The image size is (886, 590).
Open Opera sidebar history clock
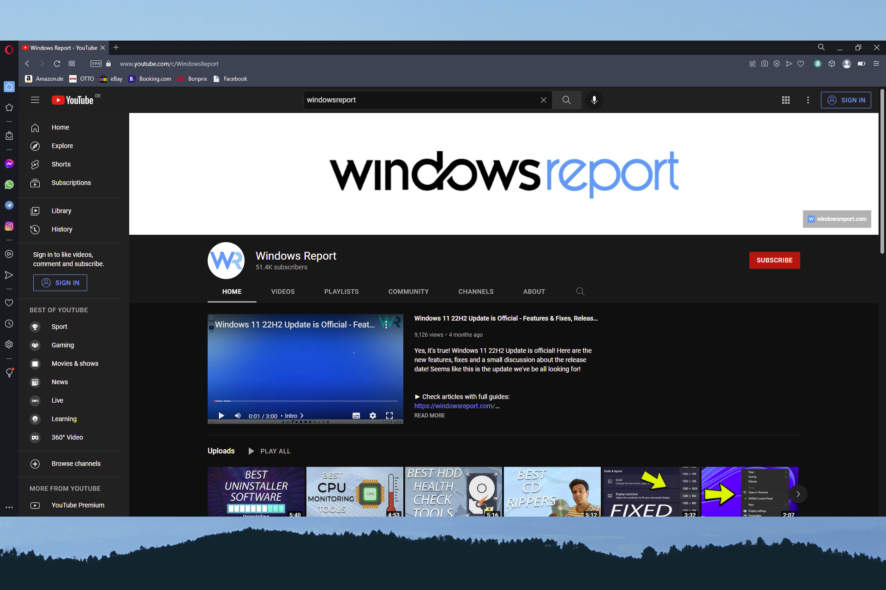click(9, 324)
